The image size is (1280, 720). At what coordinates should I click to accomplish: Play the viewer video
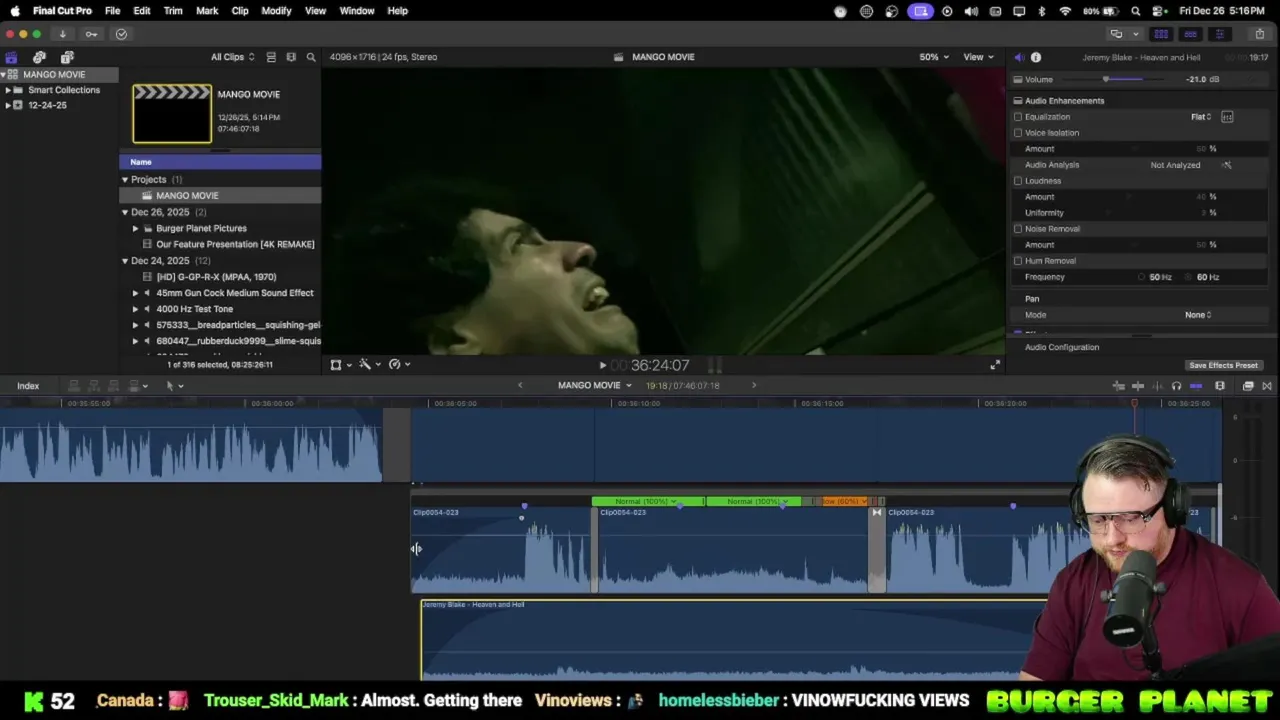602,366
